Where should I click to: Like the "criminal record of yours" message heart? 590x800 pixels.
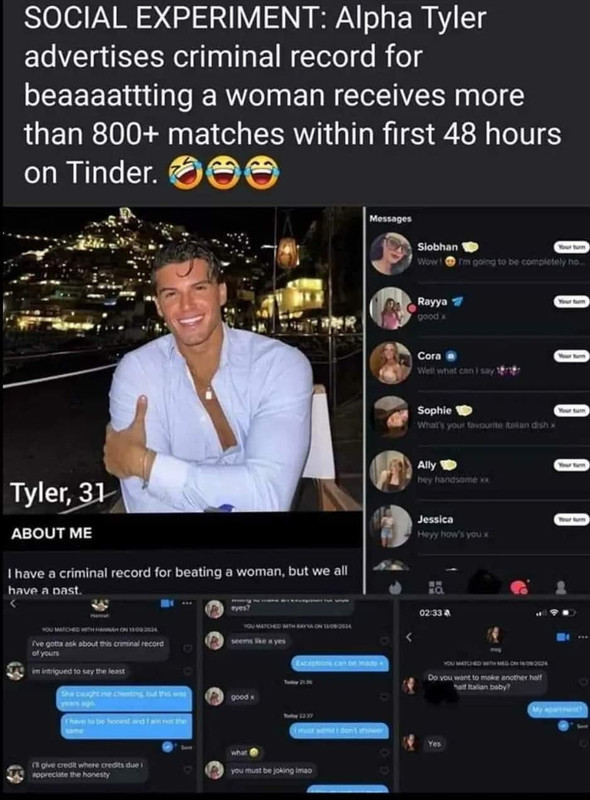(188, 648)
